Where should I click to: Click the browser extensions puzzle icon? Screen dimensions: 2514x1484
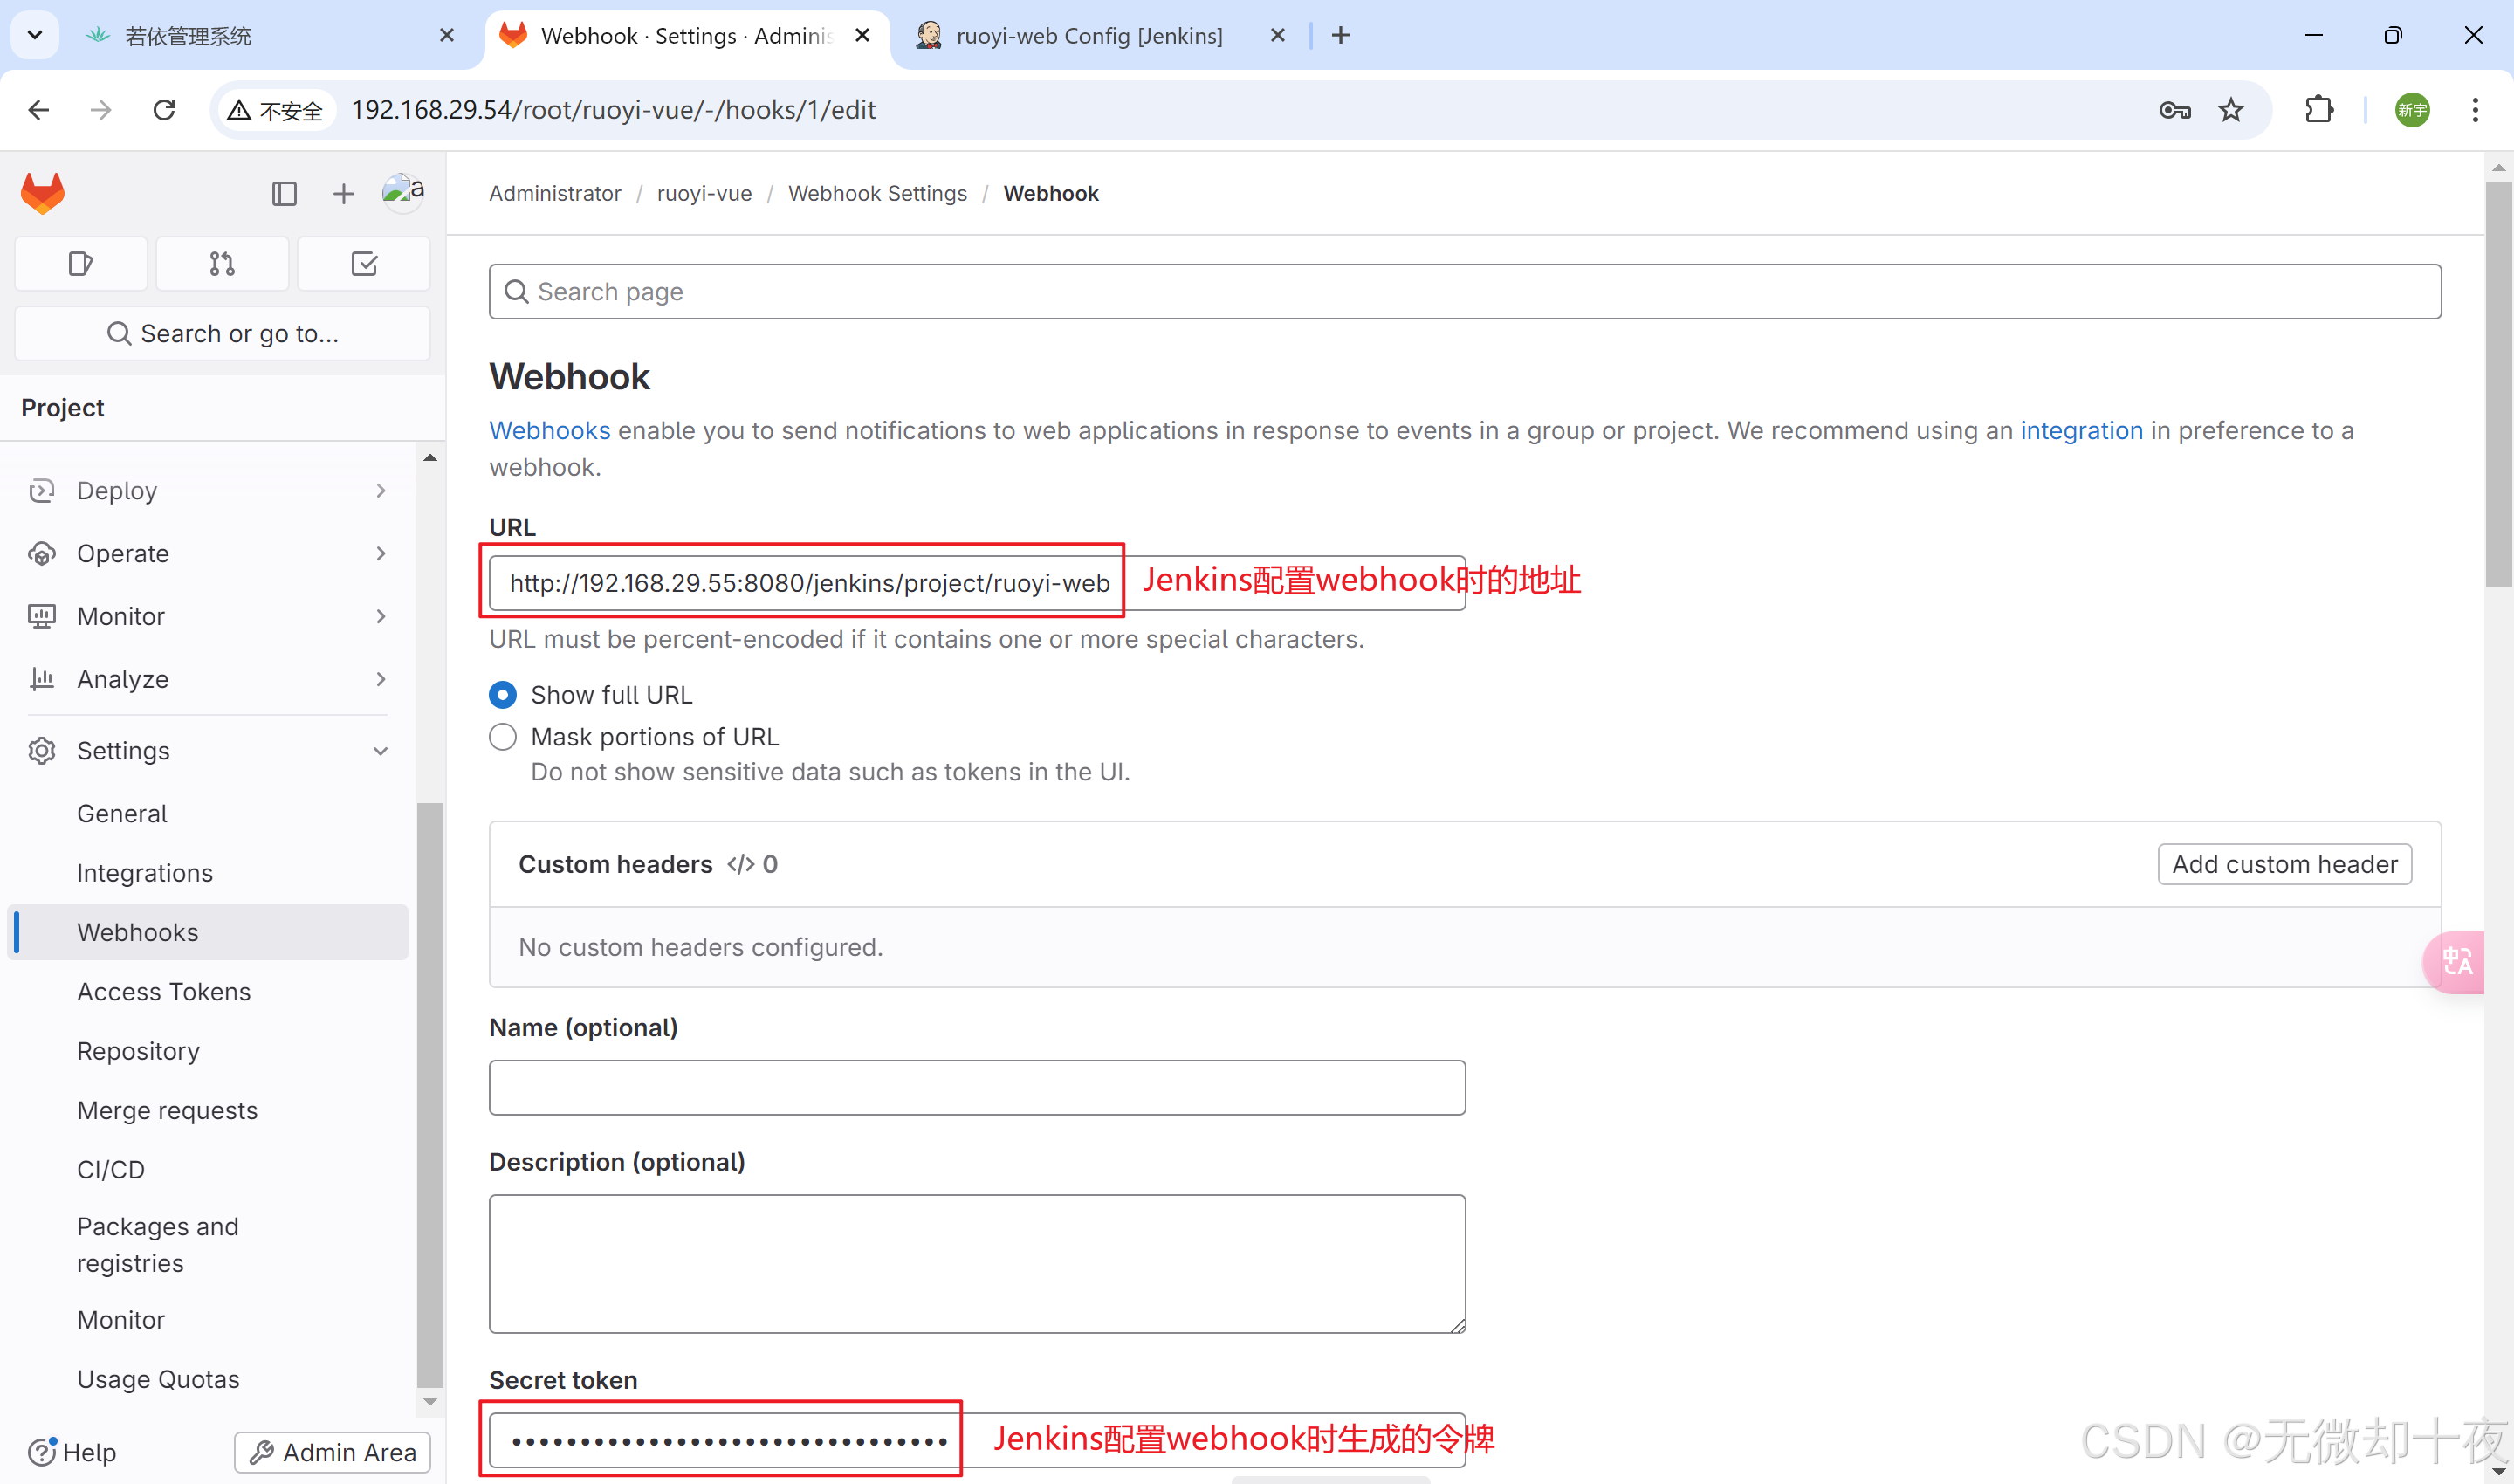tap(2319, 109)
